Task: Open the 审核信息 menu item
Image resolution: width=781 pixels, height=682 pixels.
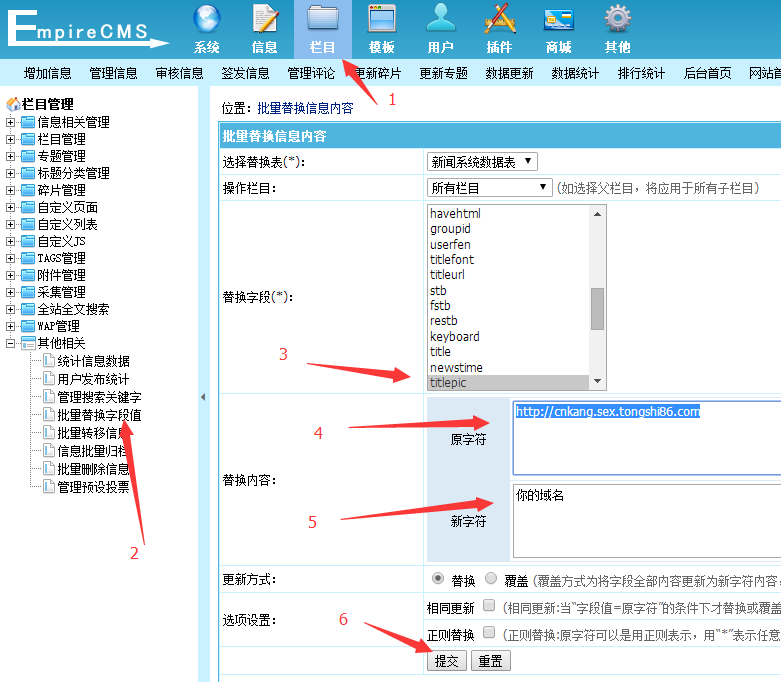Action: coord(179,73)
